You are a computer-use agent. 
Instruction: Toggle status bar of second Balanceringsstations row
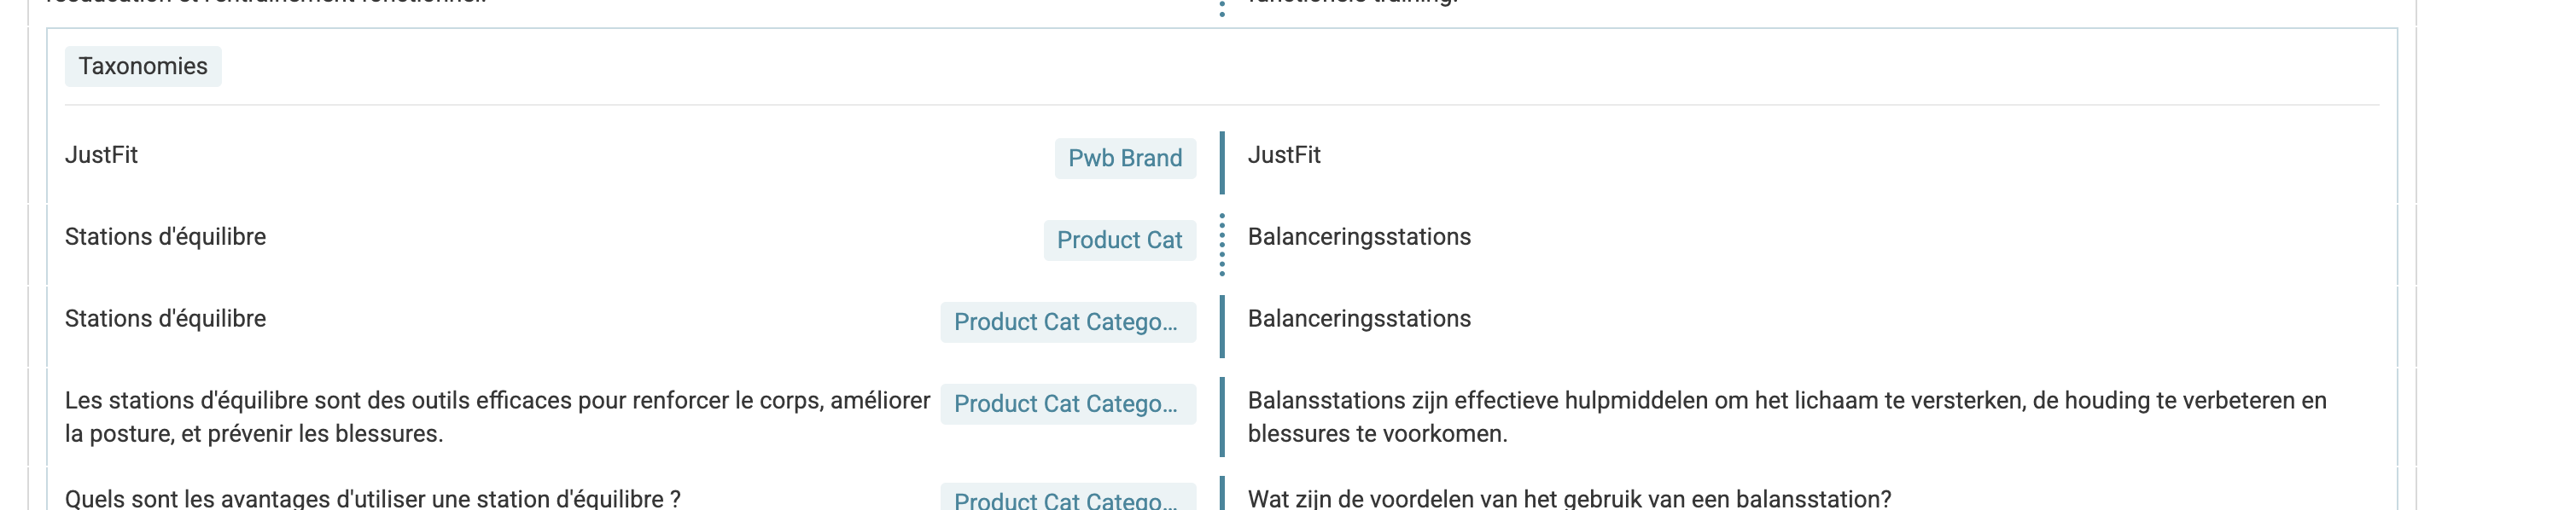[x=1222, y=327]
